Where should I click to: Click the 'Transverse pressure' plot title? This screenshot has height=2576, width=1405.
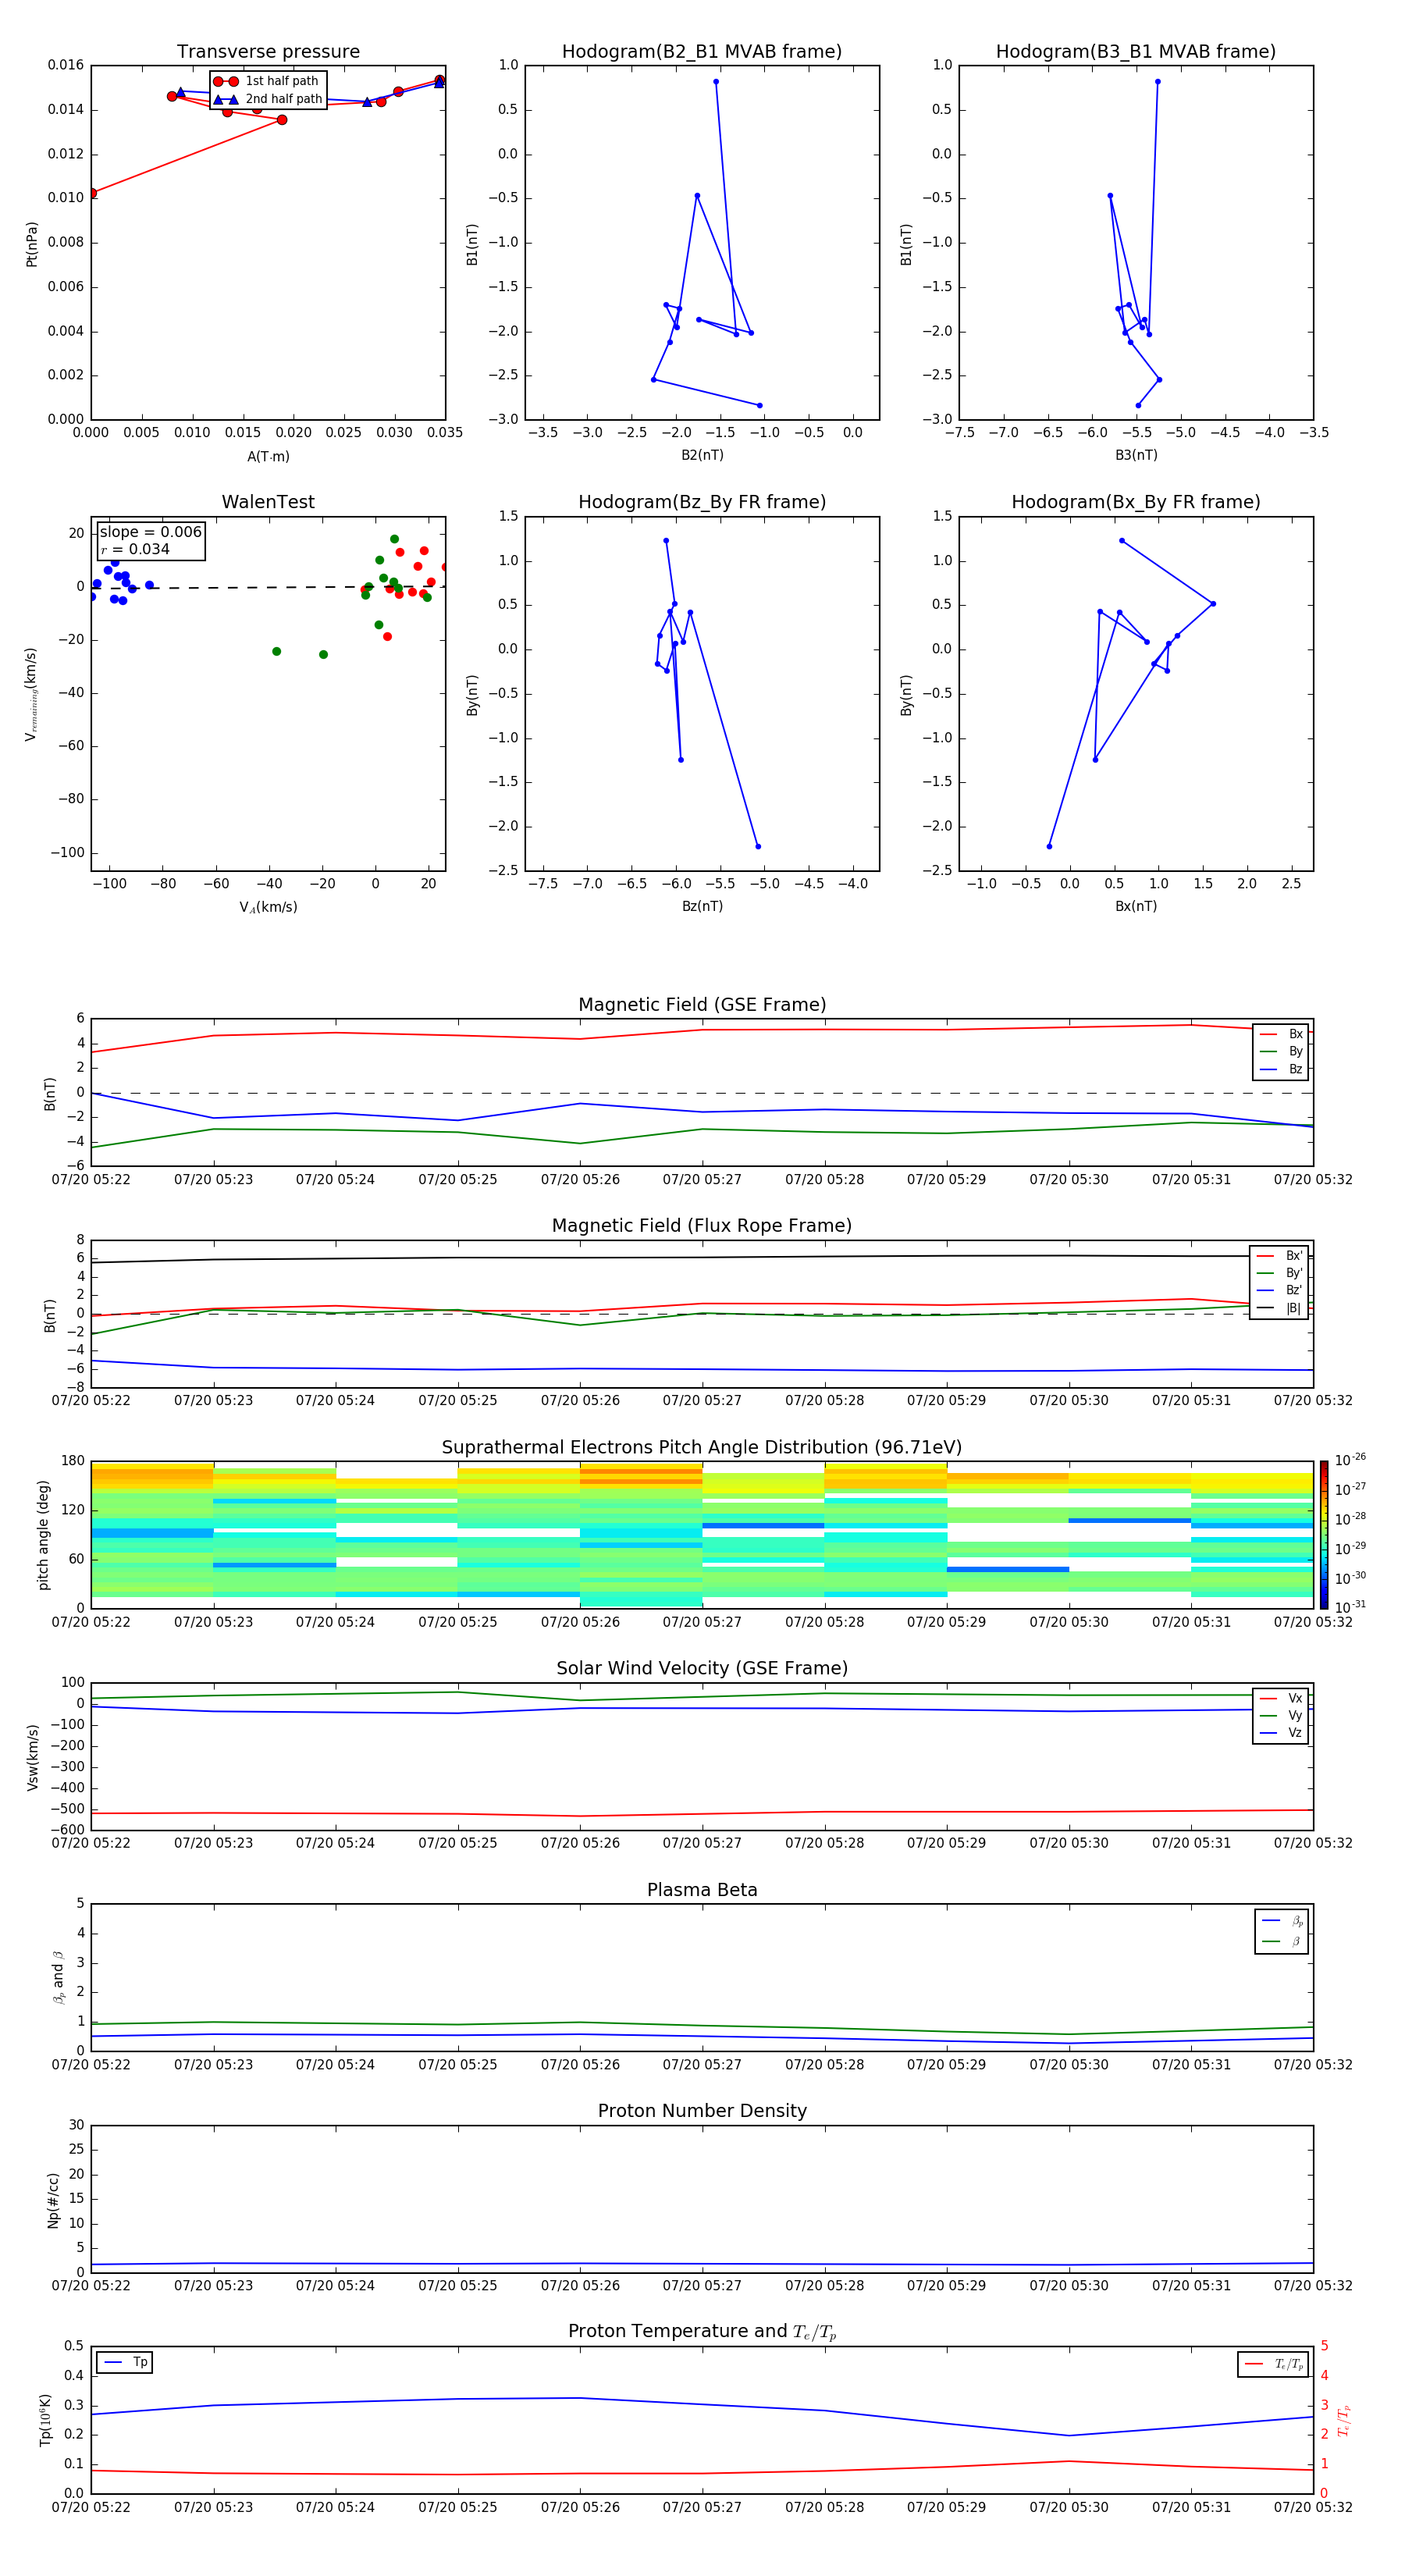pos(268,52)
